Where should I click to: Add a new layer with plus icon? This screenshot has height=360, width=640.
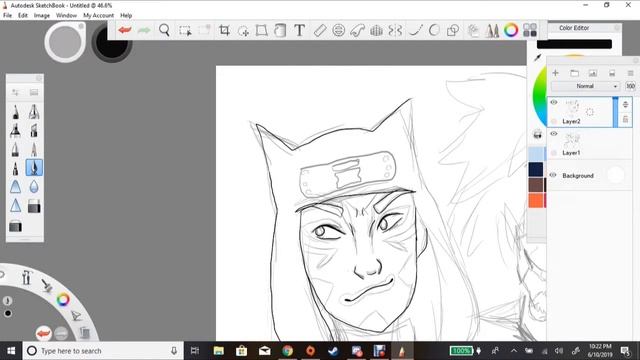555,73
